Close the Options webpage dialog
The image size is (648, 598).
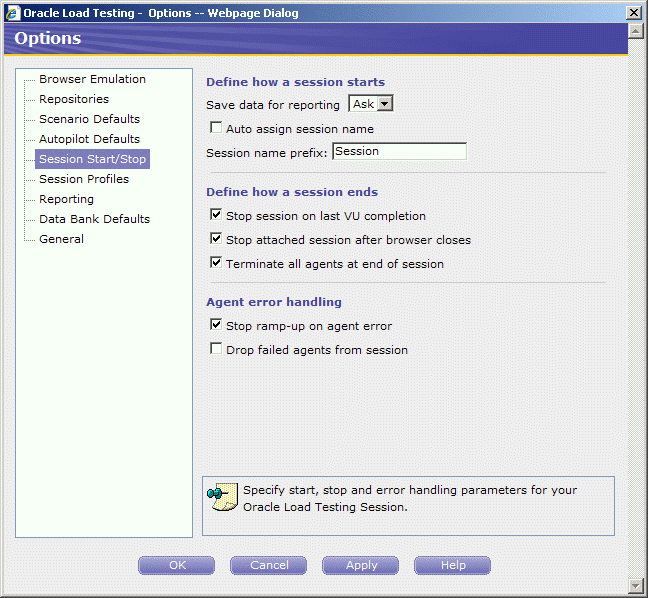tap(634, 13)
